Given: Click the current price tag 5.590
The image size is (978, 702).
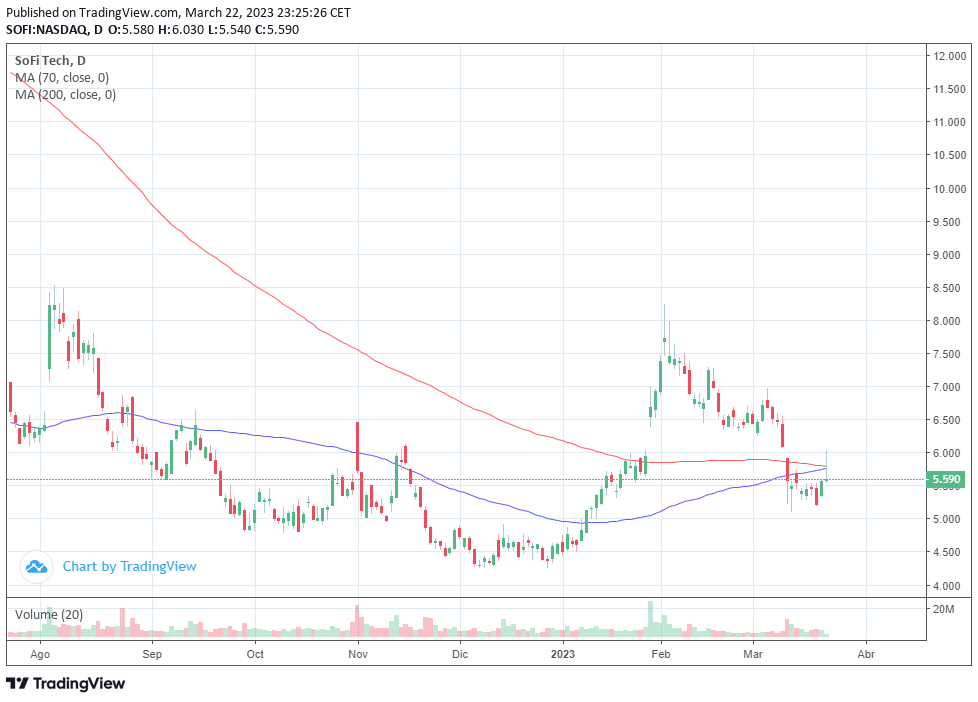Looking at the screenshot, I should pyautogui.click(x=946, y=479).
